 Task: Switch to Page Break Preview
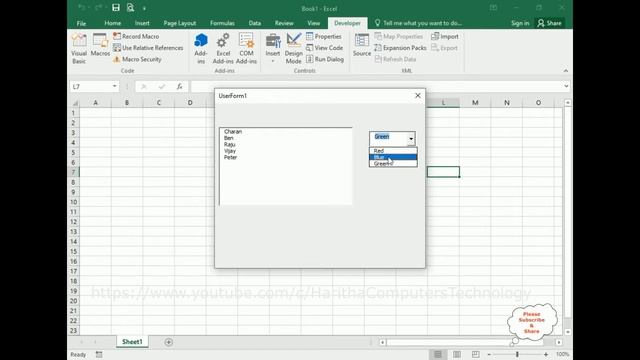click(x=476, y=354)
